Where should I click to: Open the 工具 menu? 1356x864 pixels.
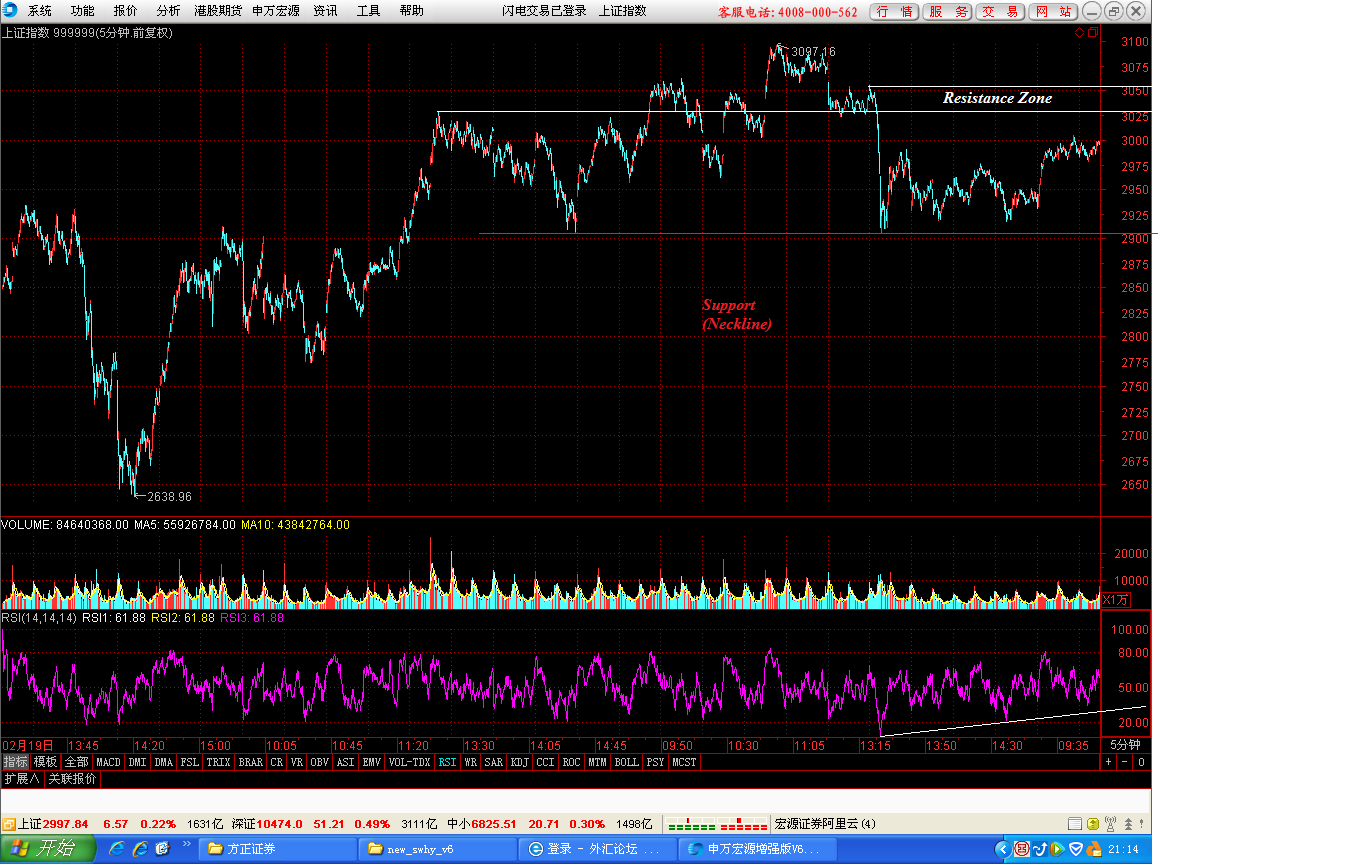369,11
